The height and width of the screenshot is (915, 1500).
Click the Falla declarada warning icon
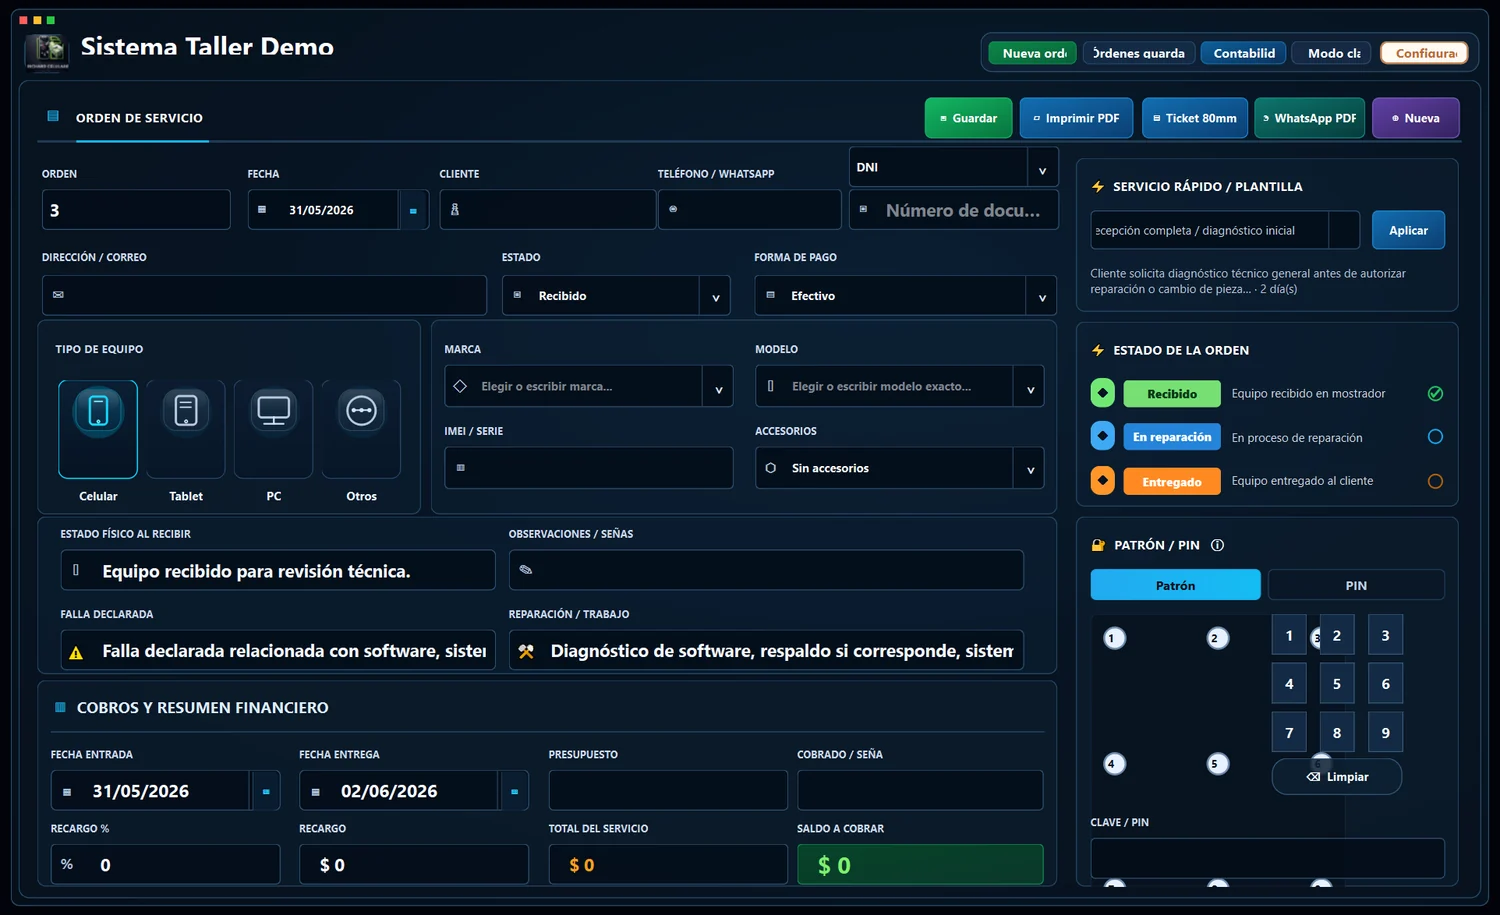76,653
